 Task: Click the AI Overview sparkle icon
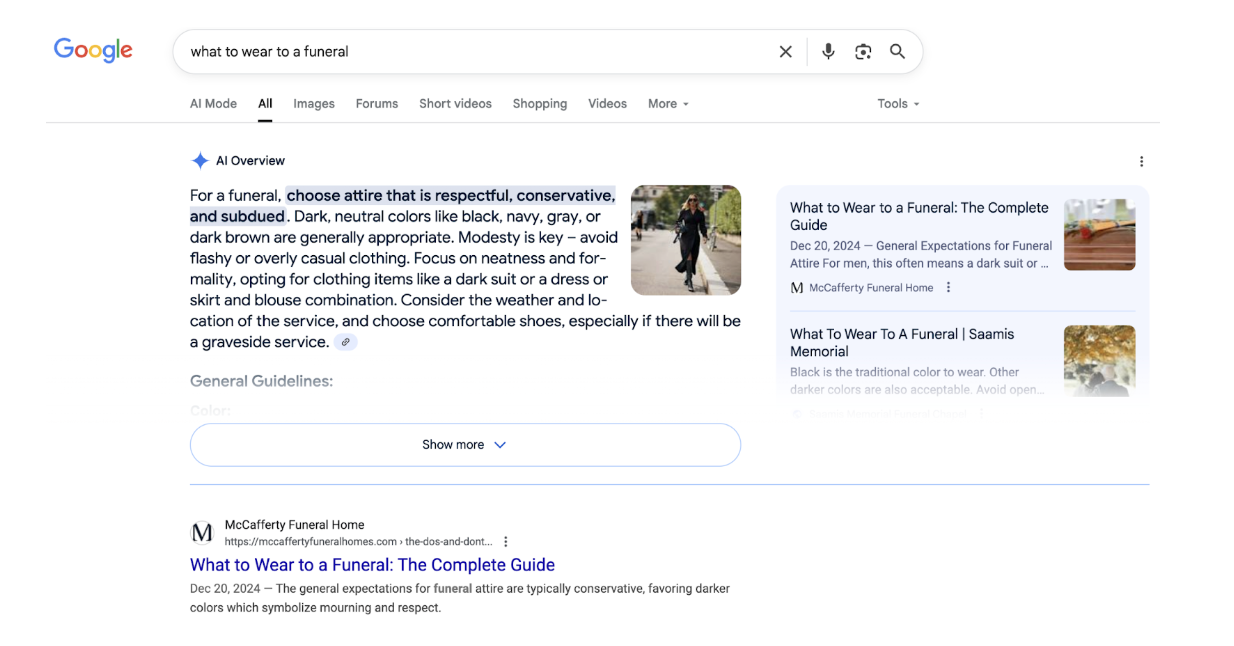pyautogui.click(x=200, y=161)
